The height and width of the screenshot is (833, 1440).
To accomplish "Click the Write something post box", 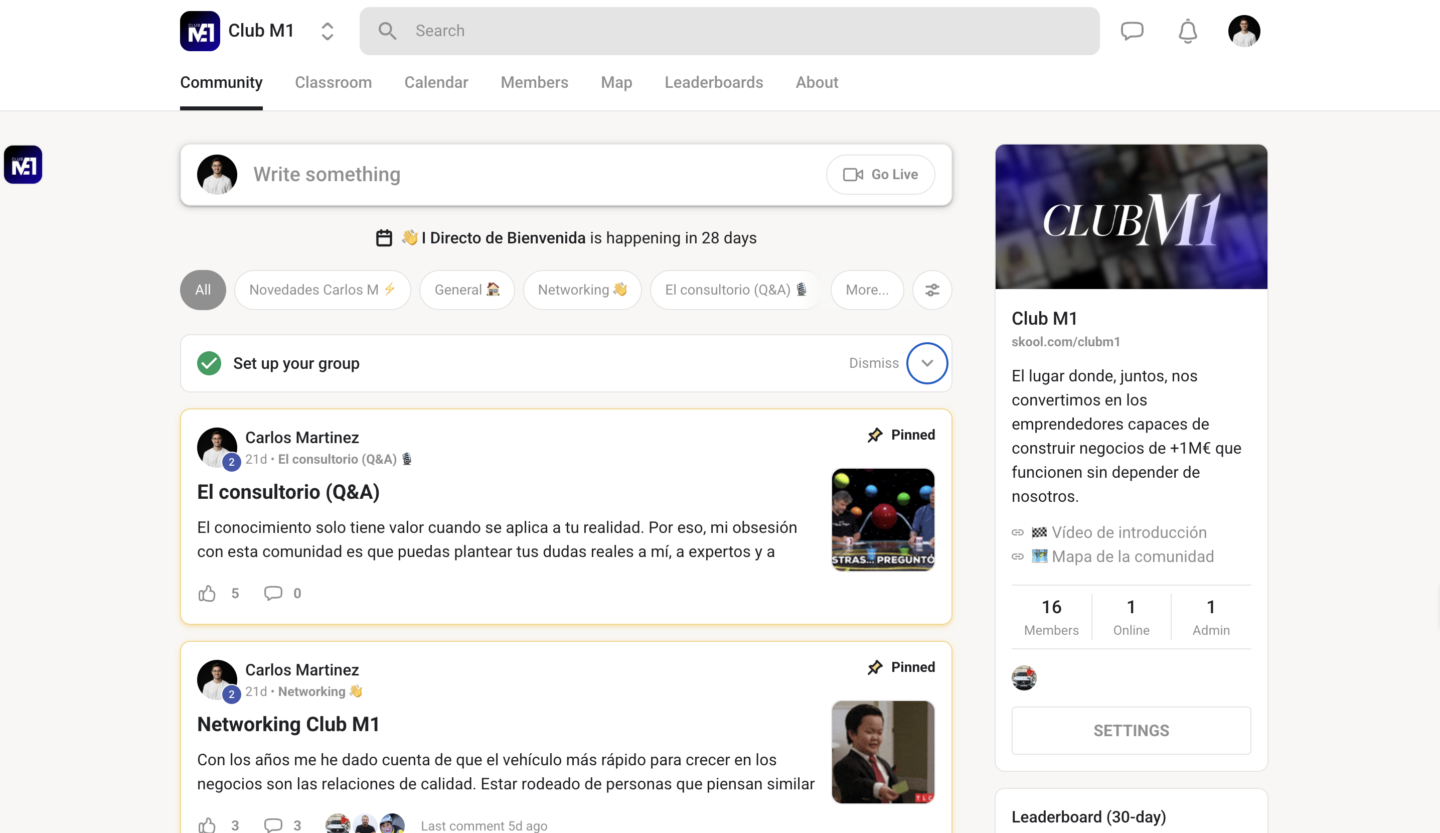I will pos(566,175).
